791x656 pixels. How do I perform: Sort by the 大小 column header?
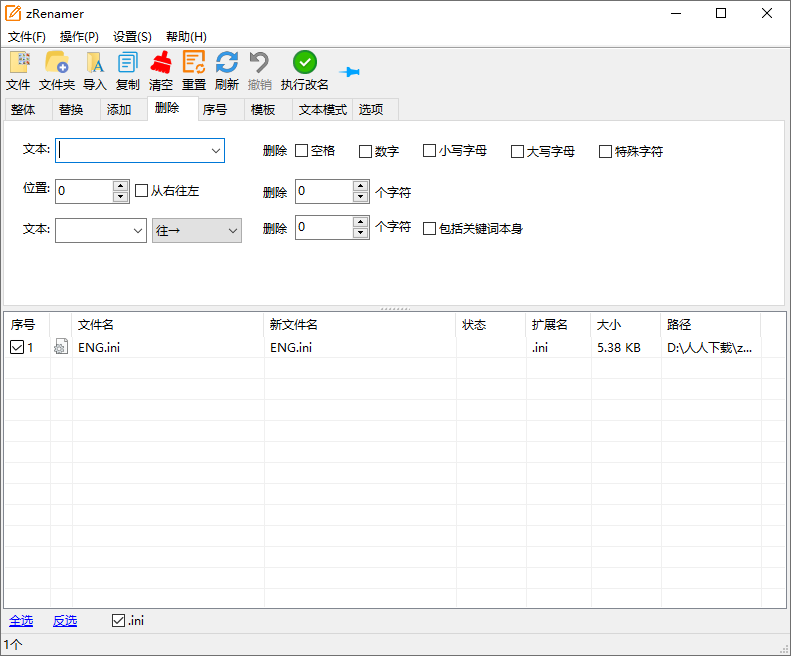pos(626,324)
